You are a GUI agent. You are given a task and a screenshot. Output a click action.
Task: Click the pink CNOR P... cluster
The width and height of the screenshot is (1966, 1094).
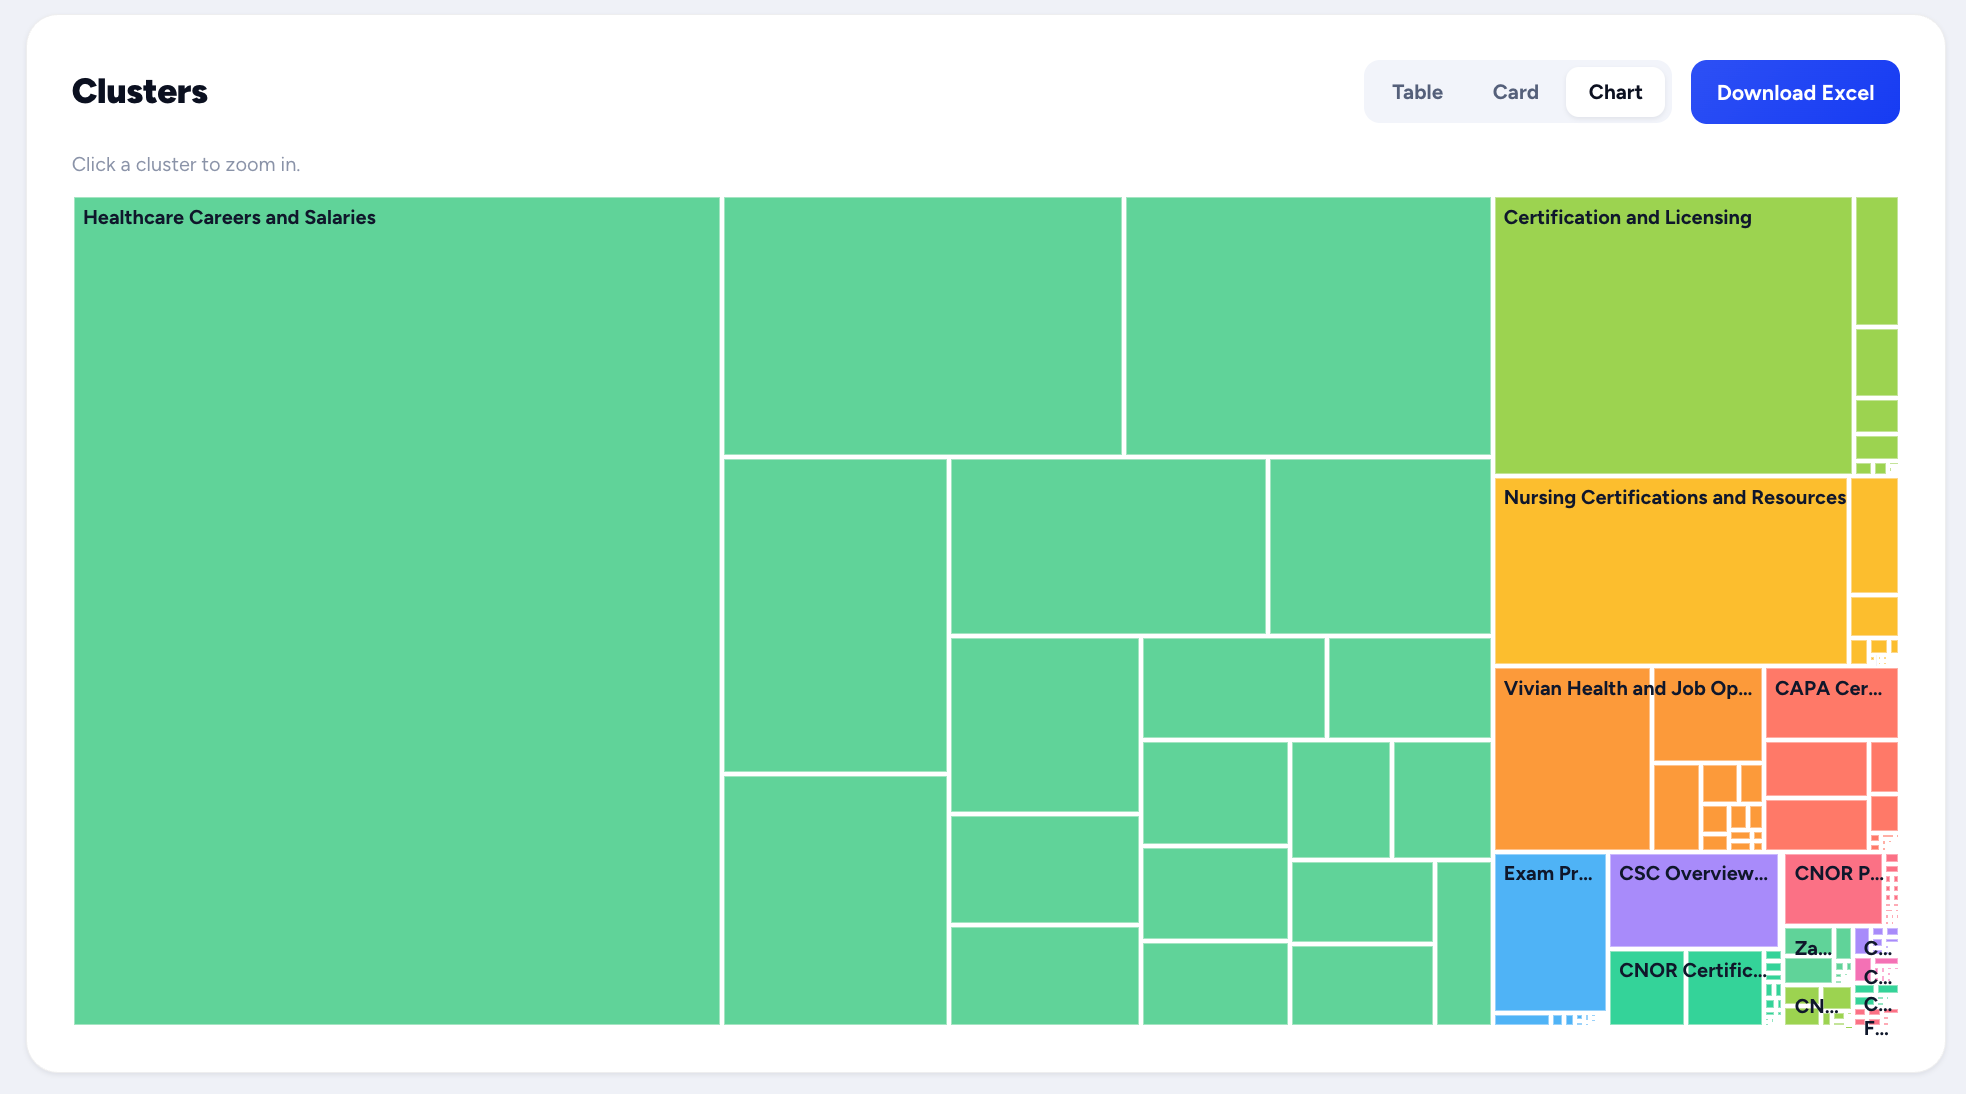coord(1833,889)
